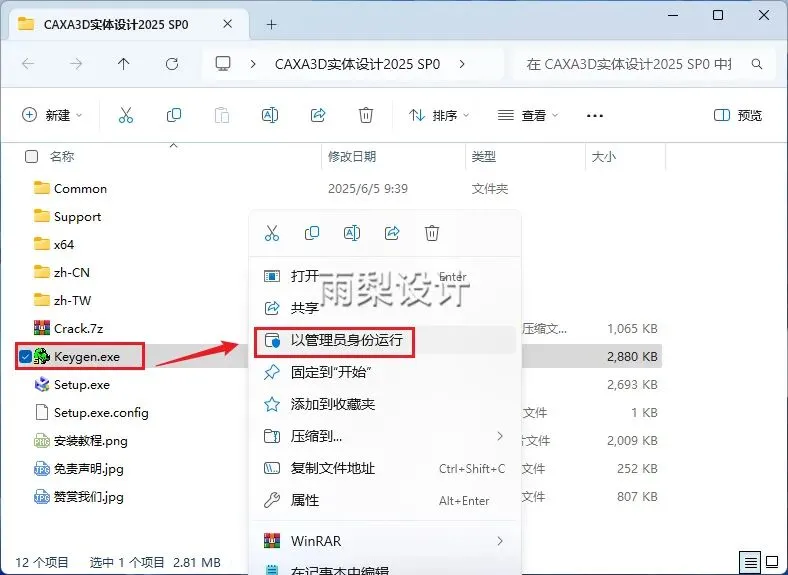This screenshot has width=788, height=575.
Task: Choose 共享 in the context menu
Action: tap(385, 308)
